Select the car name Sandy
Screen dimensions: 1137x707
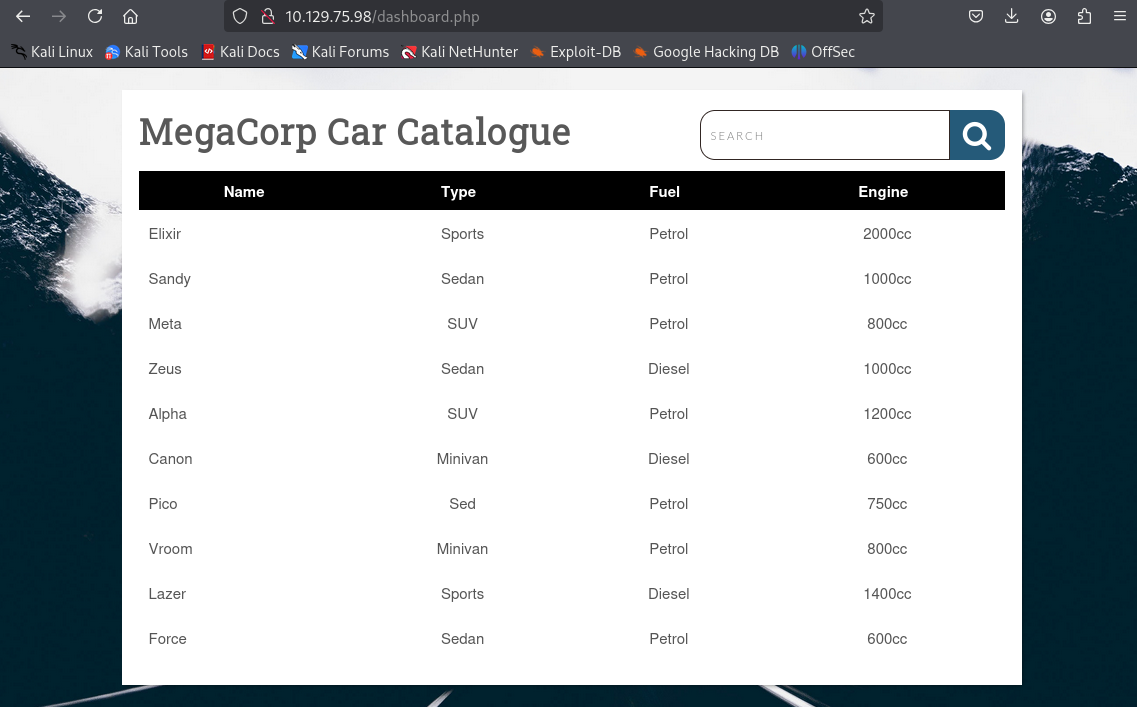170,278
